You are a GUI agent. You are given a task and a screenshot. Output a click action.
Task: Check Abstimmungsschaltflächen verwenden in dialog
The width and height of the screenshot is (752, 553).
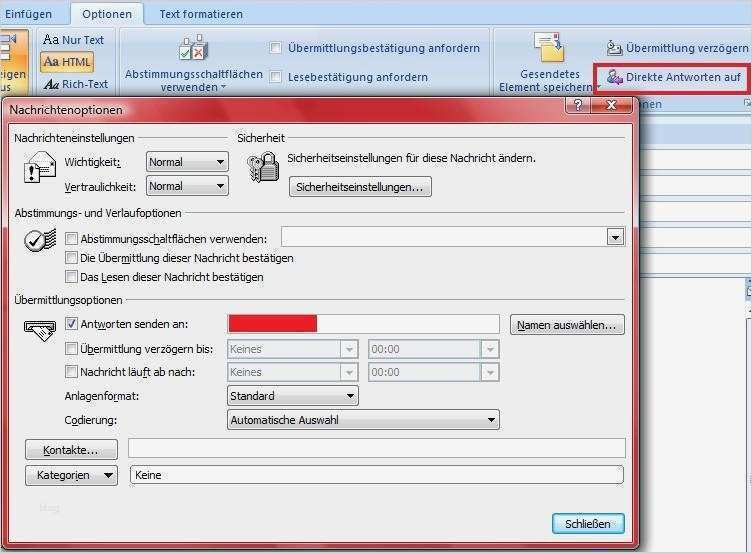click(71, 238)
